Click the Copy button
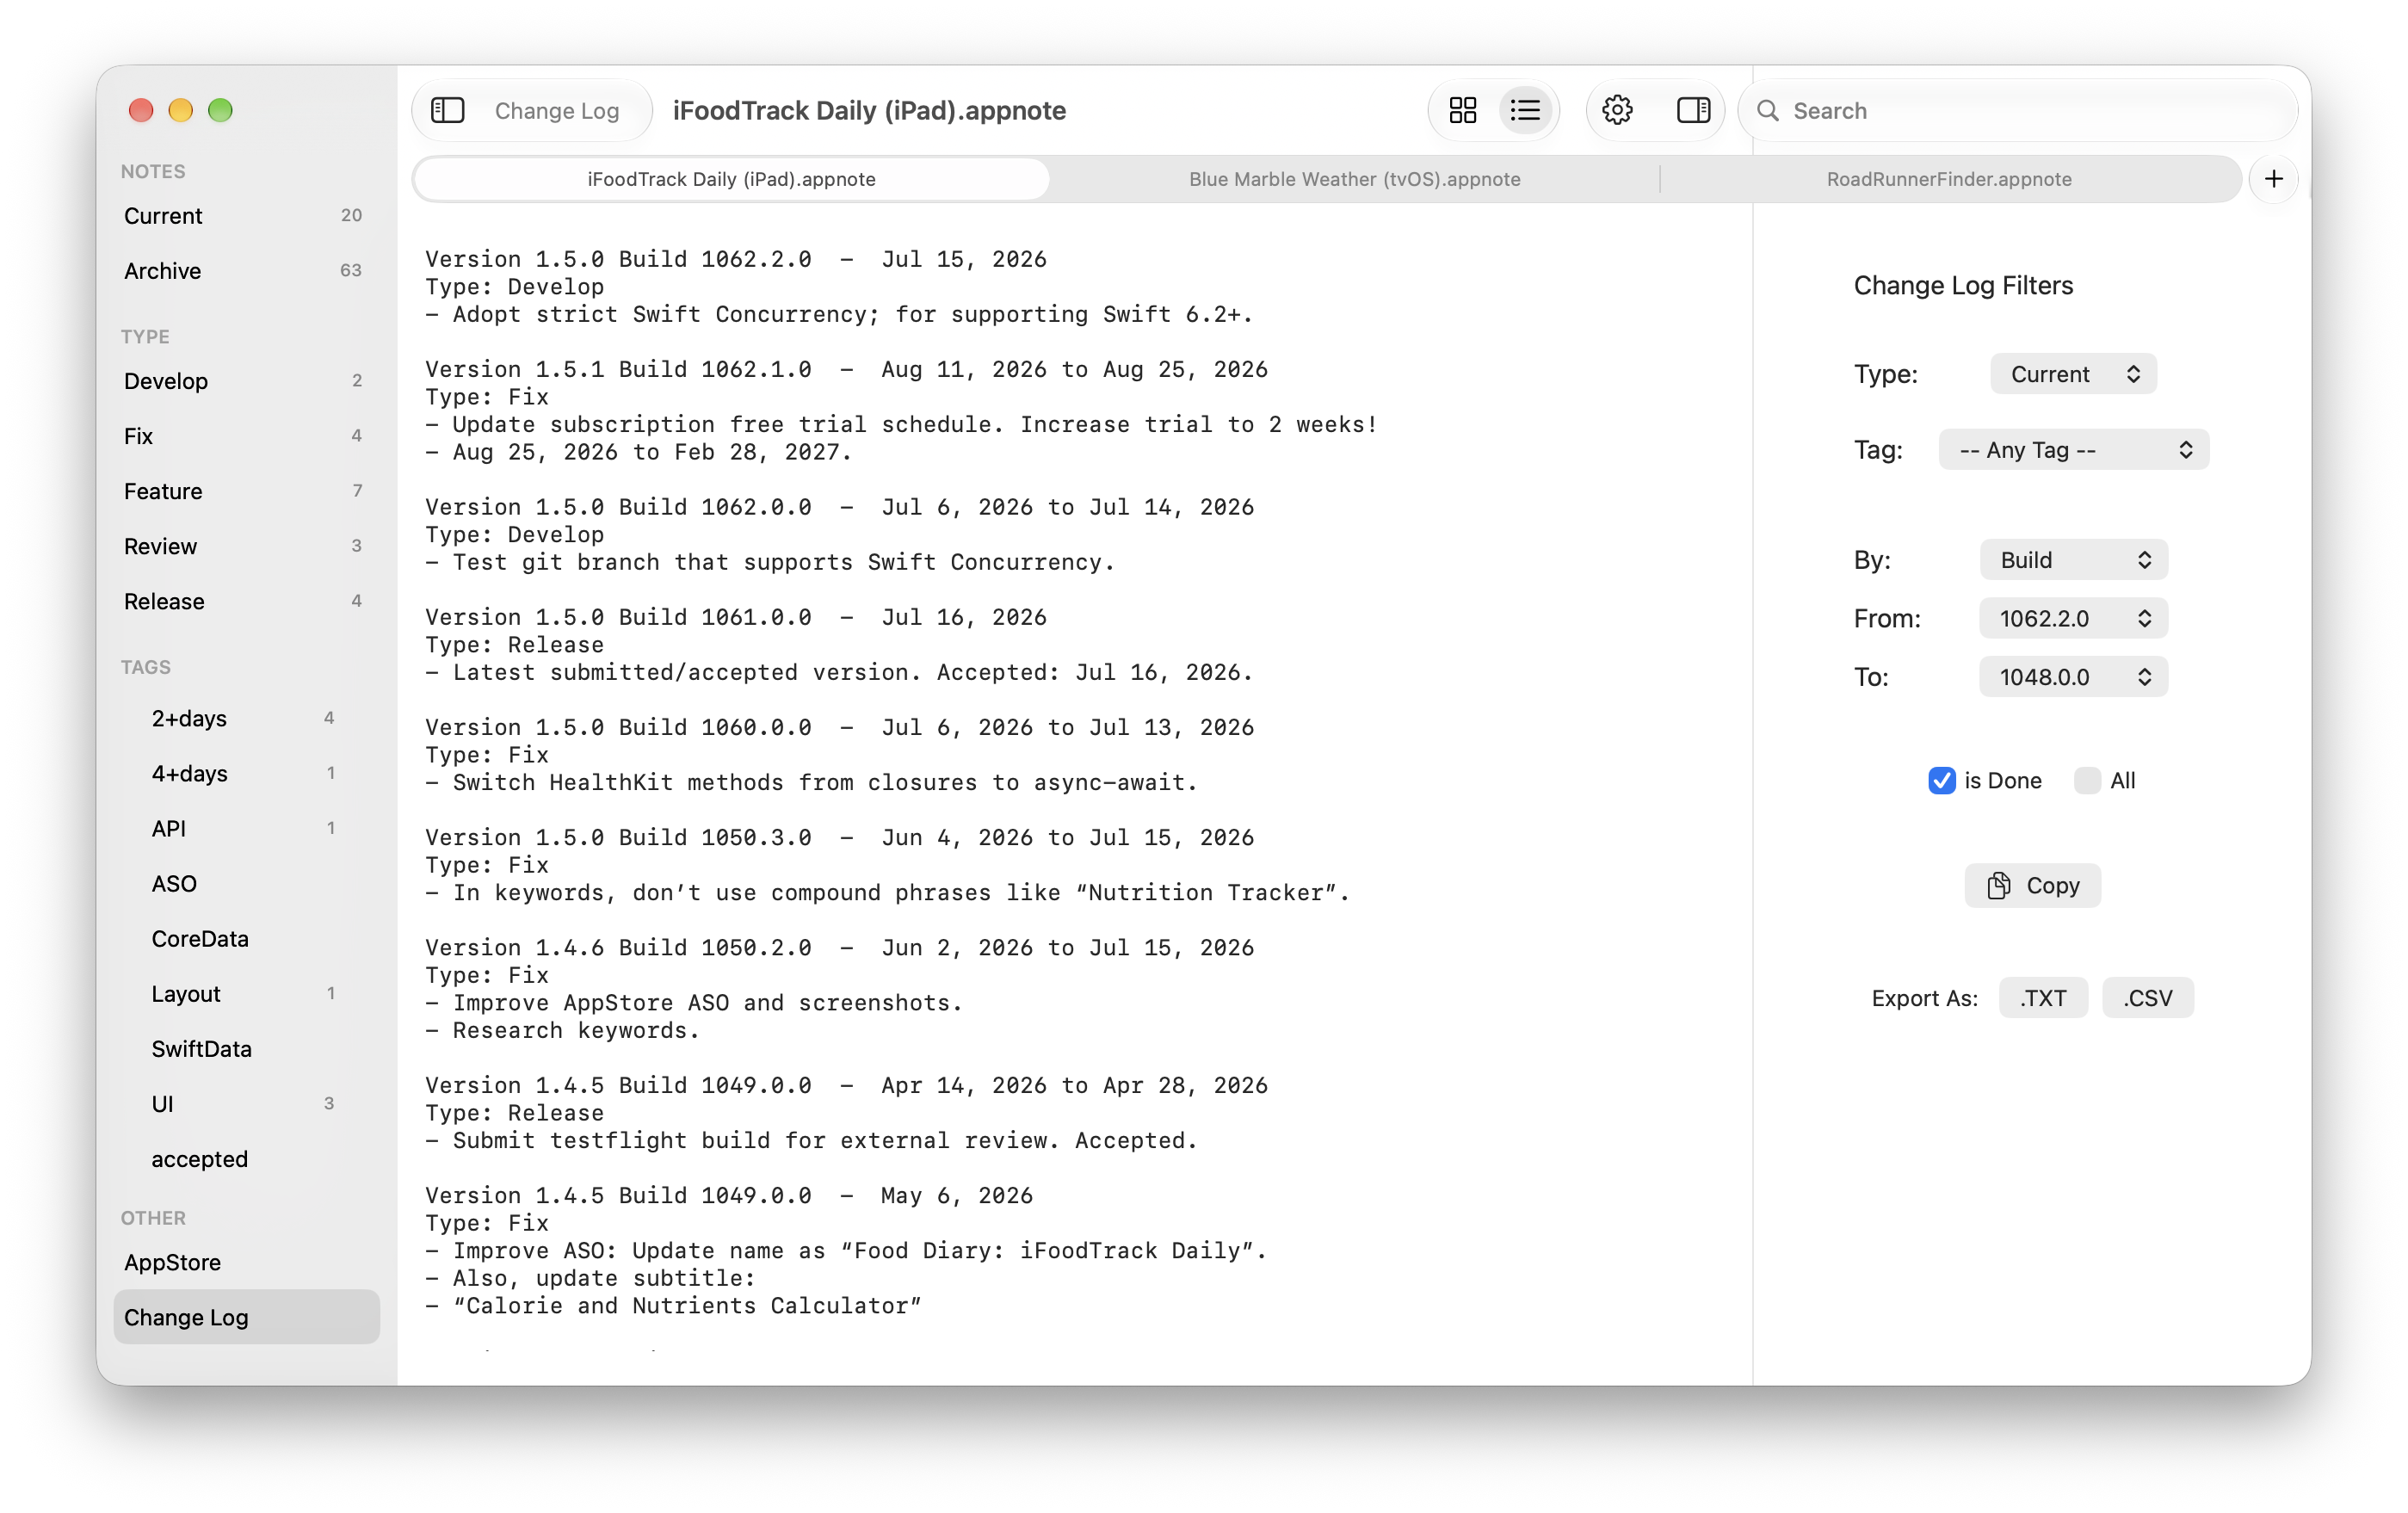 (2032, 885)
